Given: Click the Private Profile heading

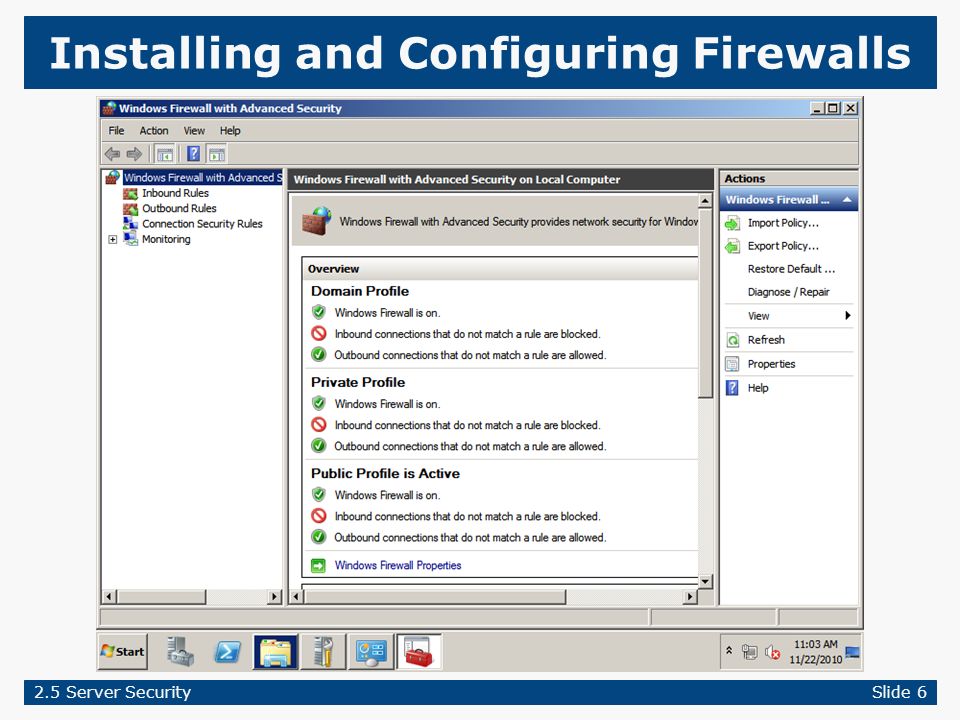Looking at the screenshot, I should coord(358,382).
